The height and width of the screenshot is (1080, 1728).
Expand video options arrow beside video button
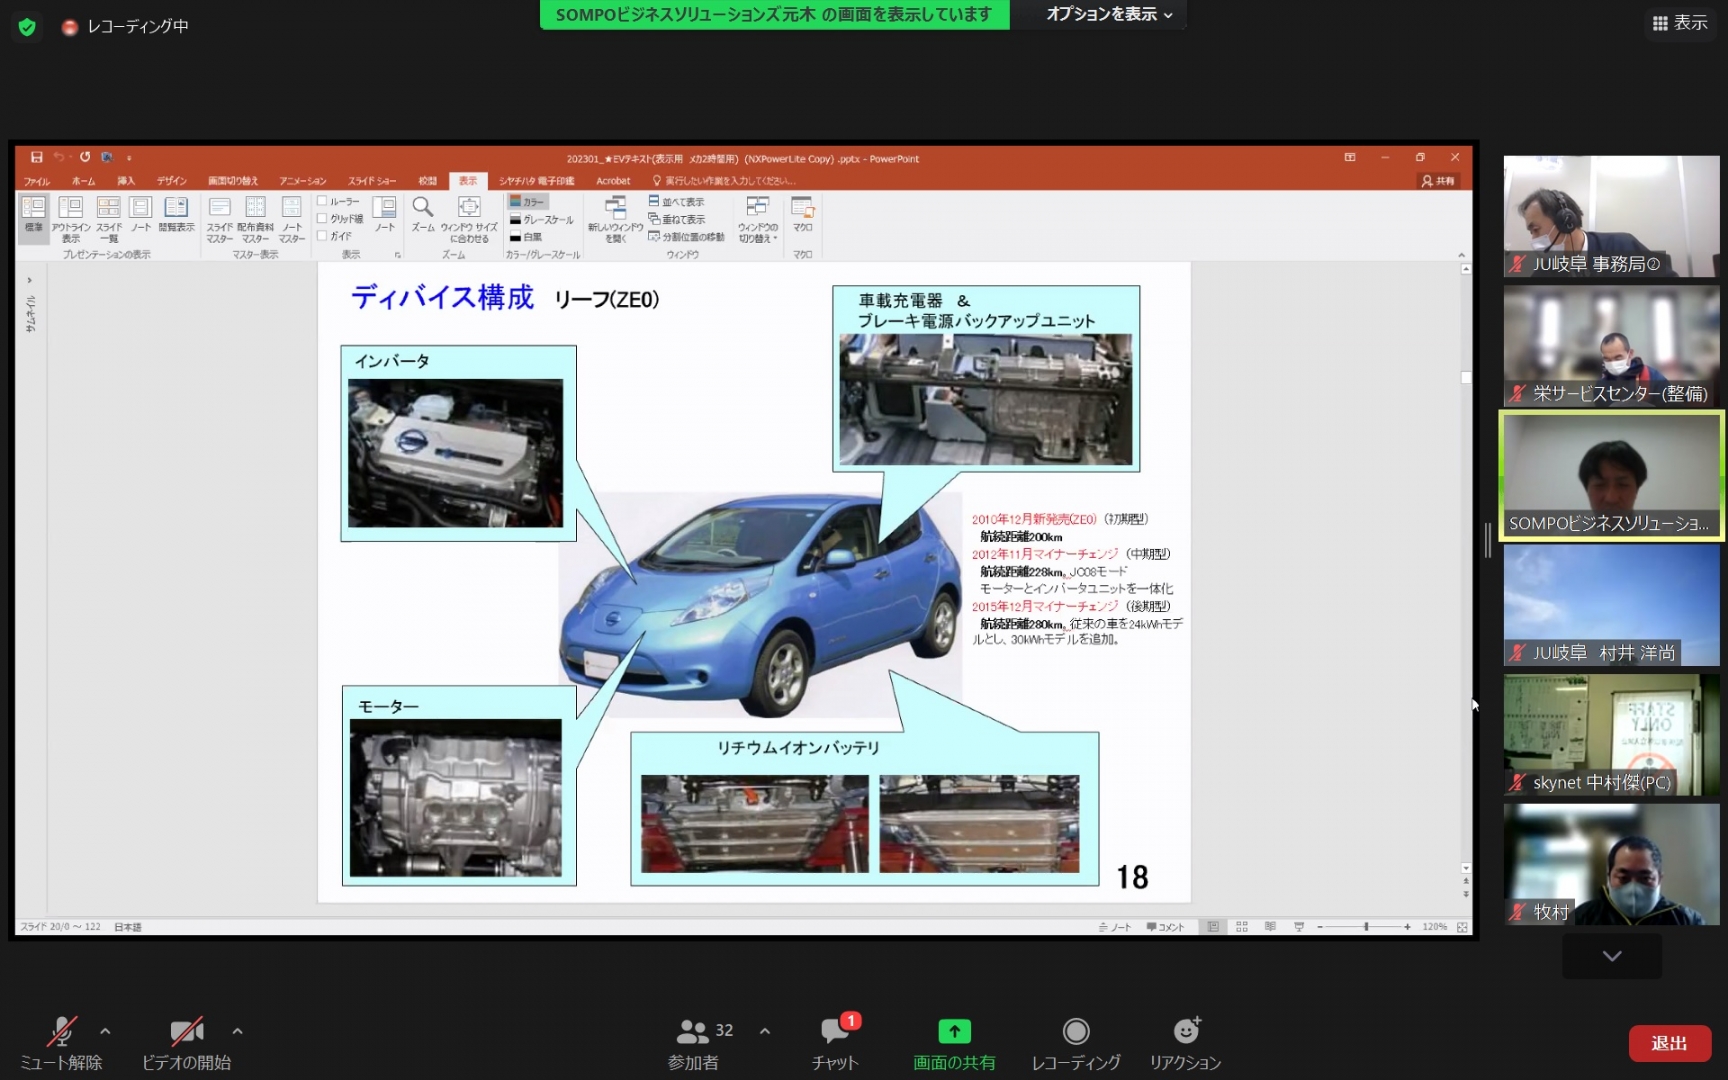click(237, 1031)
